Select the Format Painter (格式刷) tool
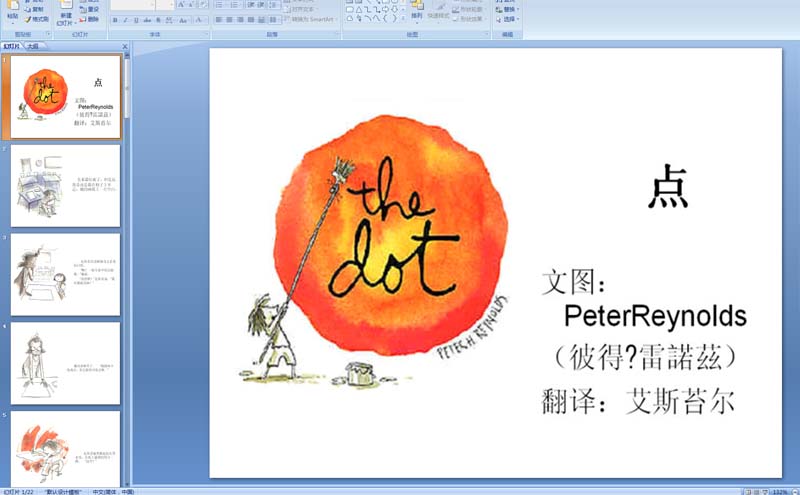This screenshot has height=495, width=800. [37, 19]
